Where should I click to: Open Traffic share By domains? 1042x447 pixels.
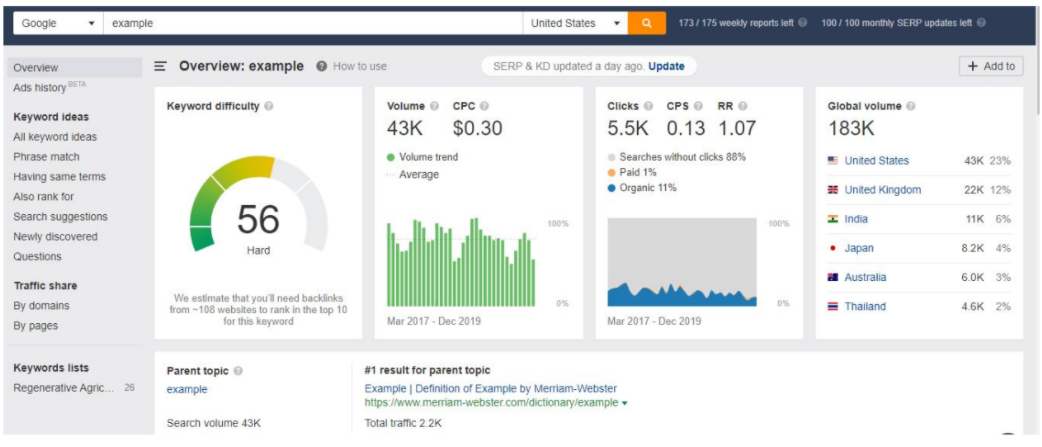42,306
